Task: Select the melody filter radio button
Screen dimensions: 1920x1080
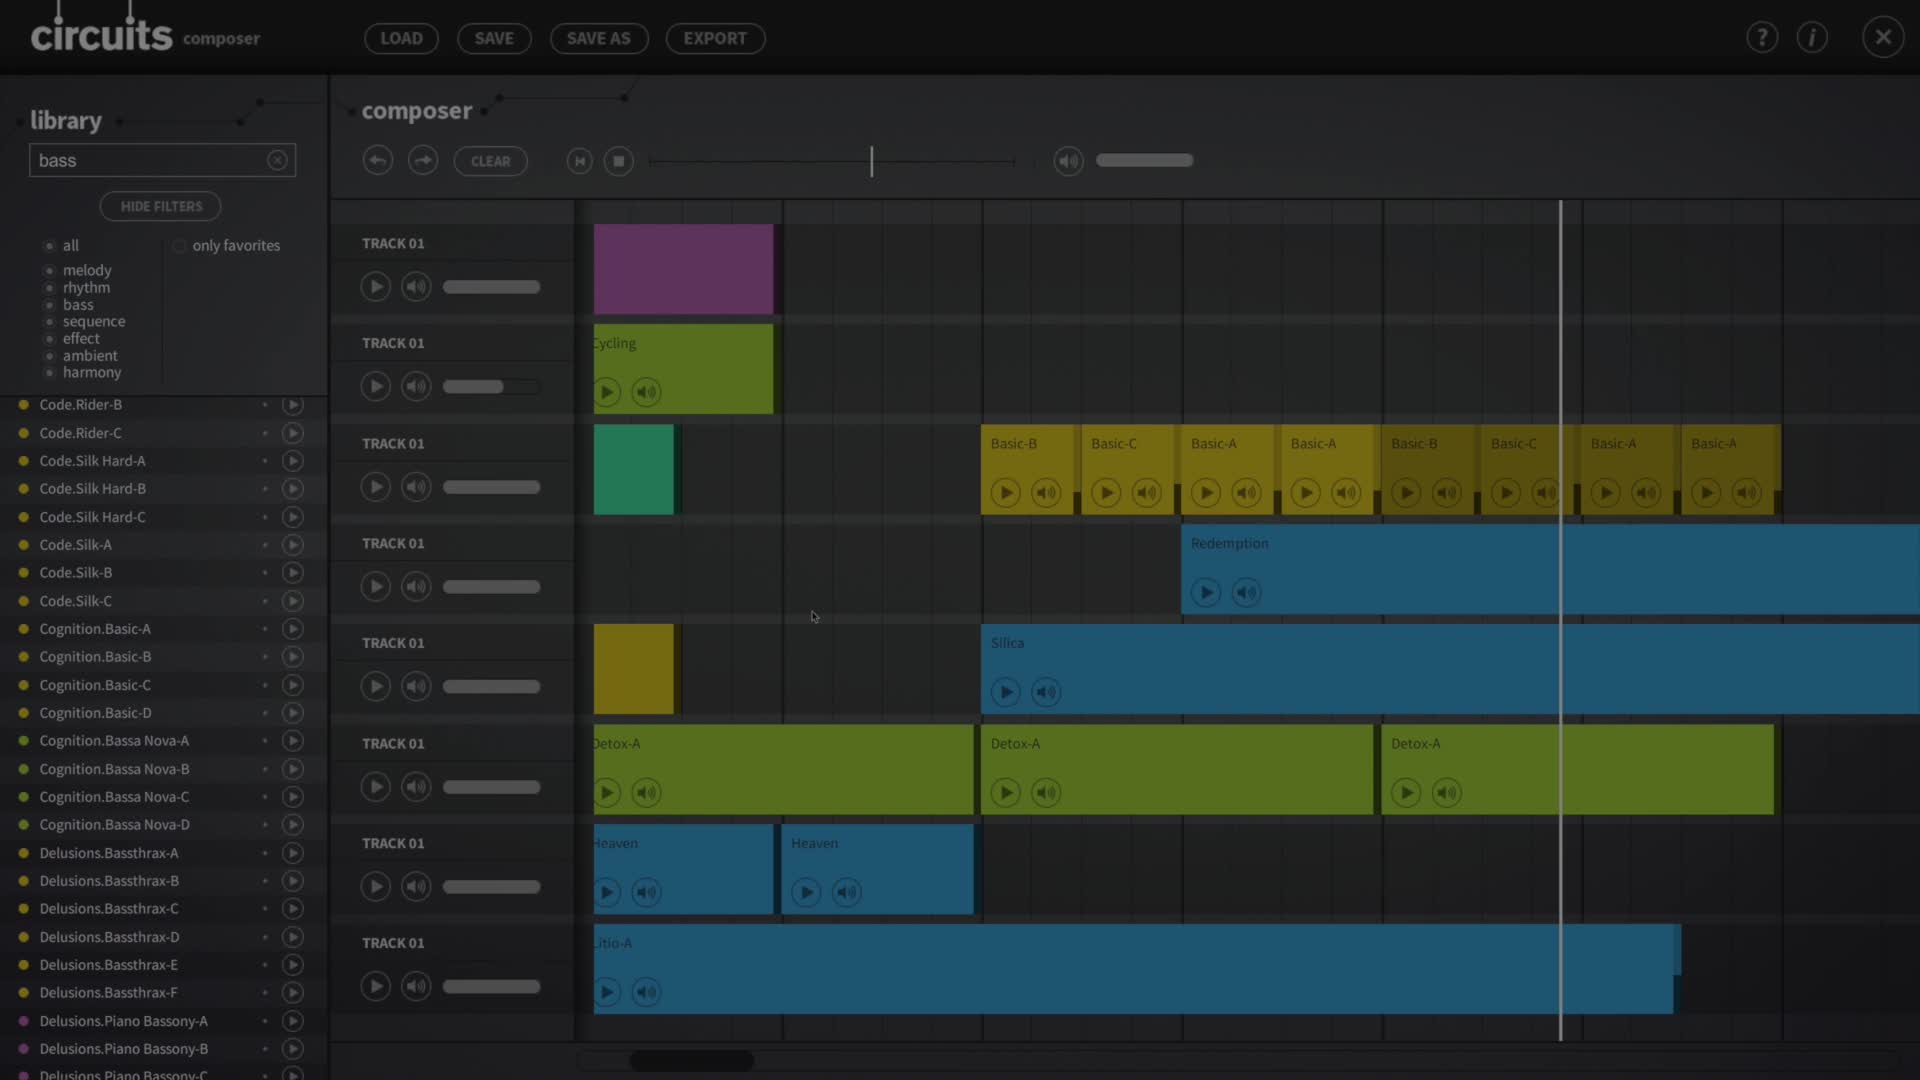Action: click(x=49, y=271)
